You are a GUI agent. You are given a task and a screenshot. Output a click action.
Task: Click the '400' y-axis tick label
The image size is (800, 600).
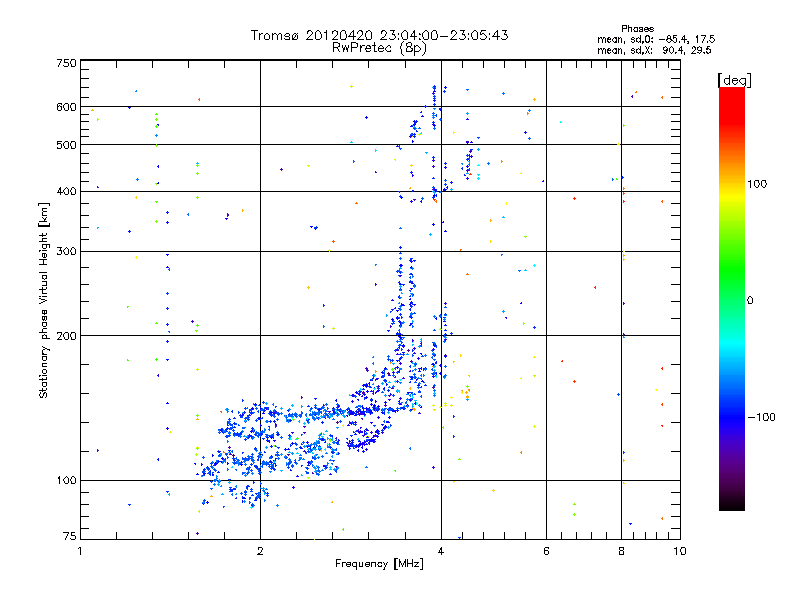[66, 191]
